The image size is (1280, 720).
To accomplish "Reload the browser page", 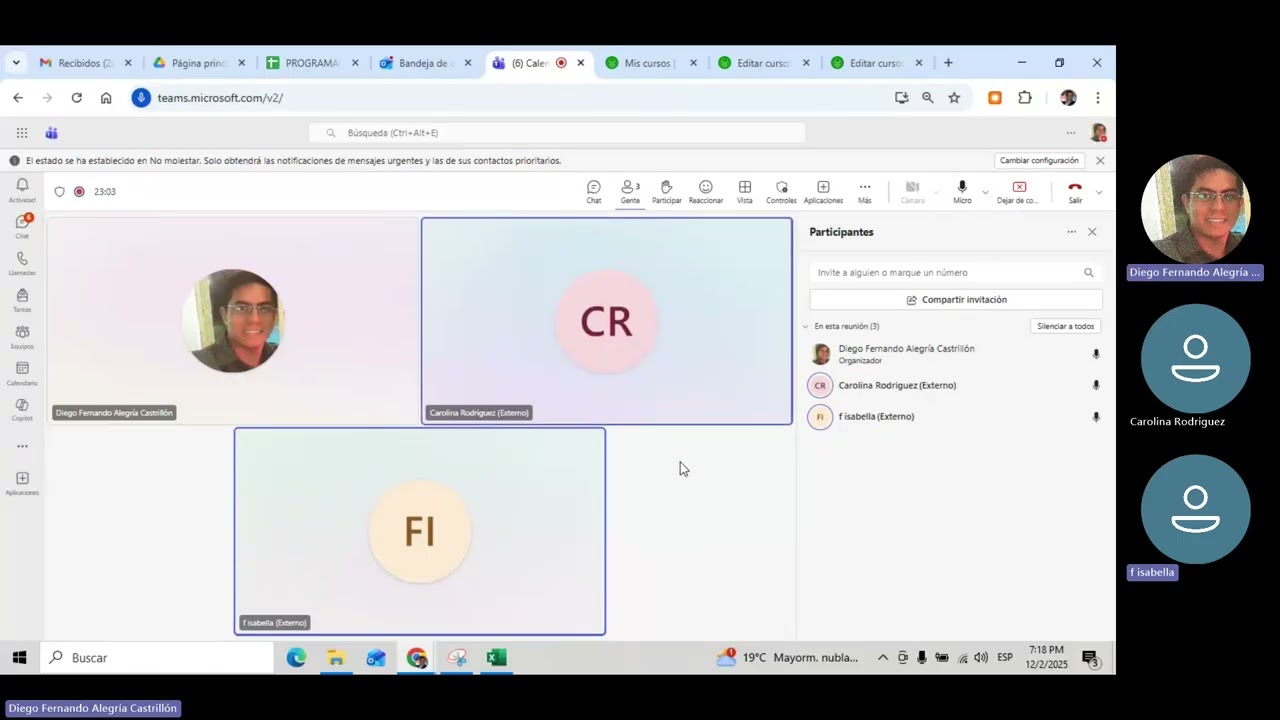I will pos(76,98).
